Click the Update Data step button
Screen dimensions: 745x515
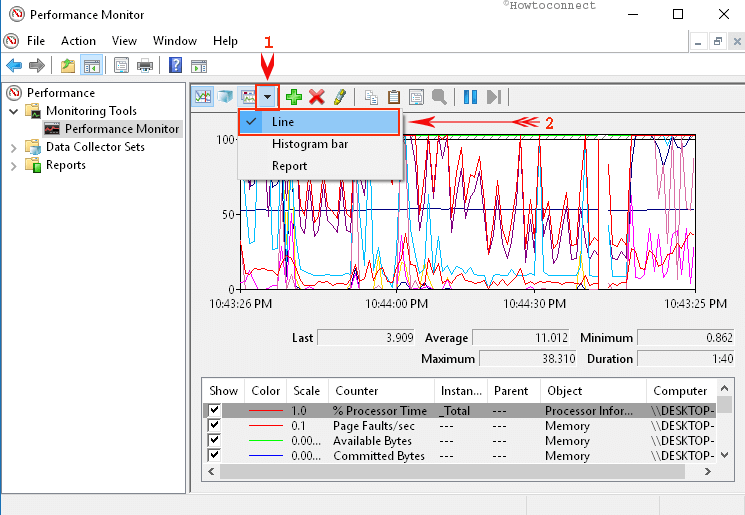(x=494, y=97)
